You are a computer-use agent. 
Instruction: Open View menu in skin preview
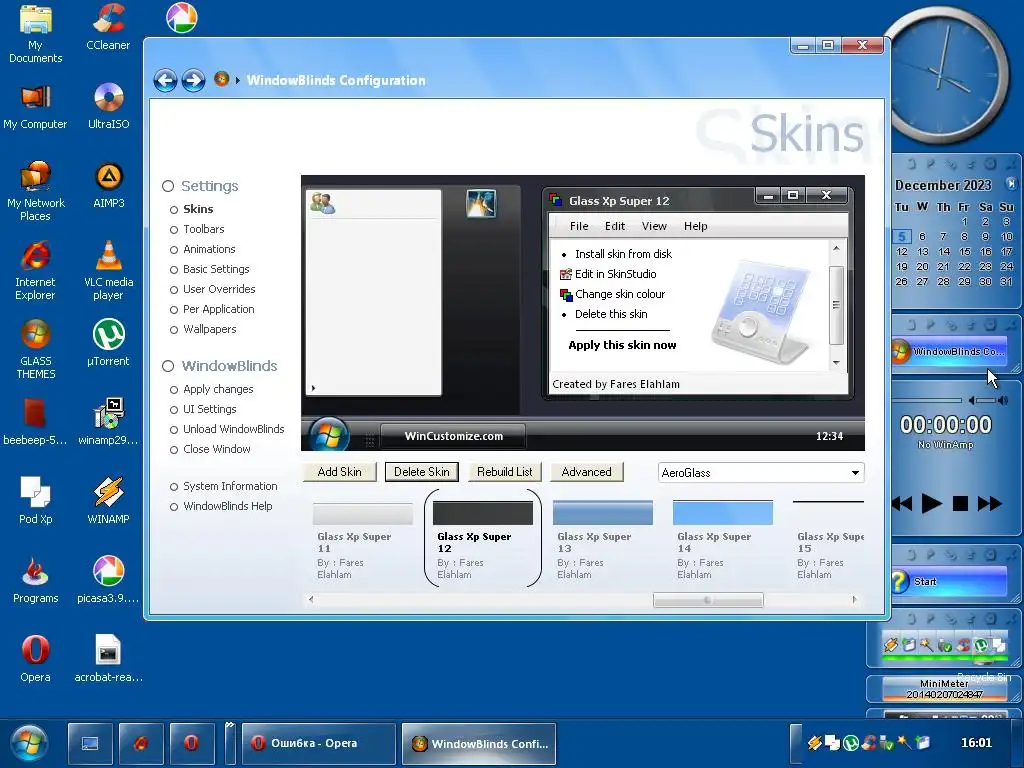(x=654, y=226)
